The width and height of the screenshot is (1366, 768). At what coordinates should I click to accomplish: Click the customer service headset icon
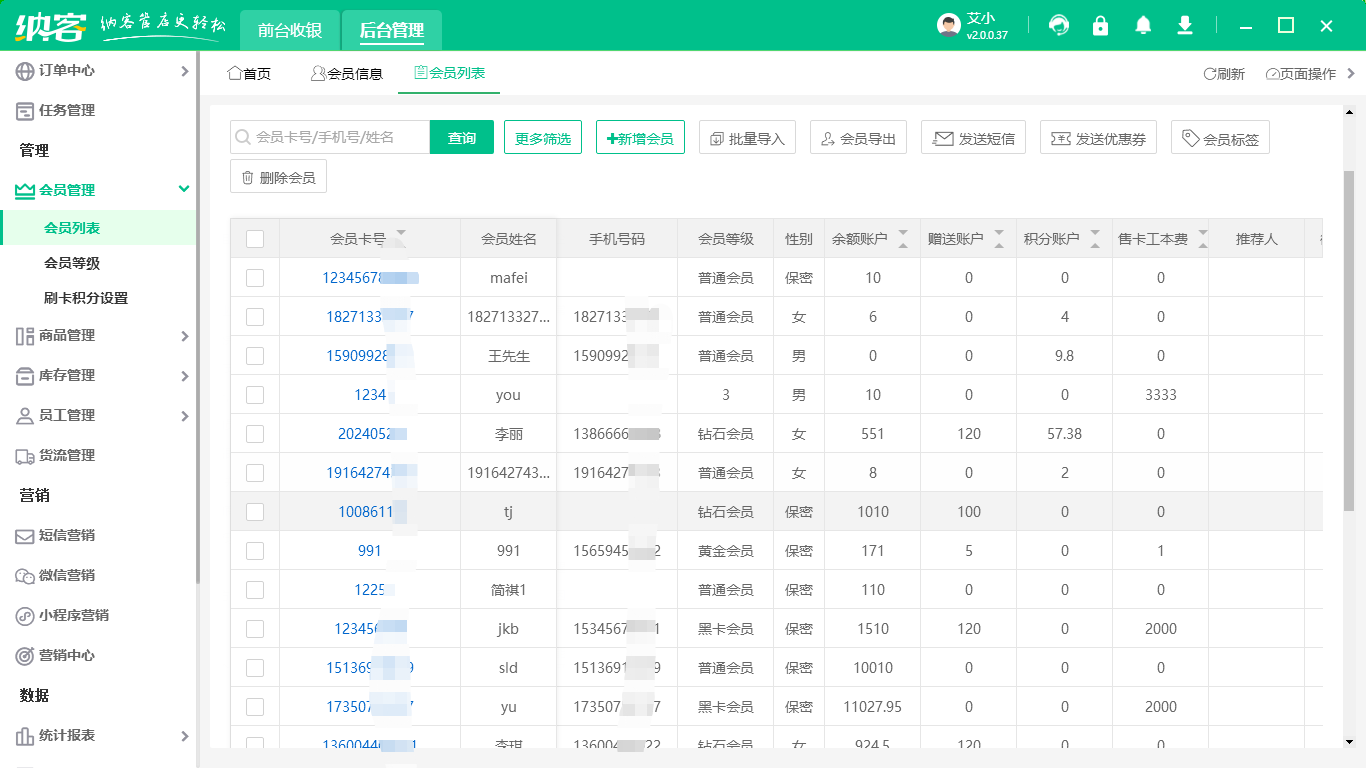click(x=1058, y=25)
